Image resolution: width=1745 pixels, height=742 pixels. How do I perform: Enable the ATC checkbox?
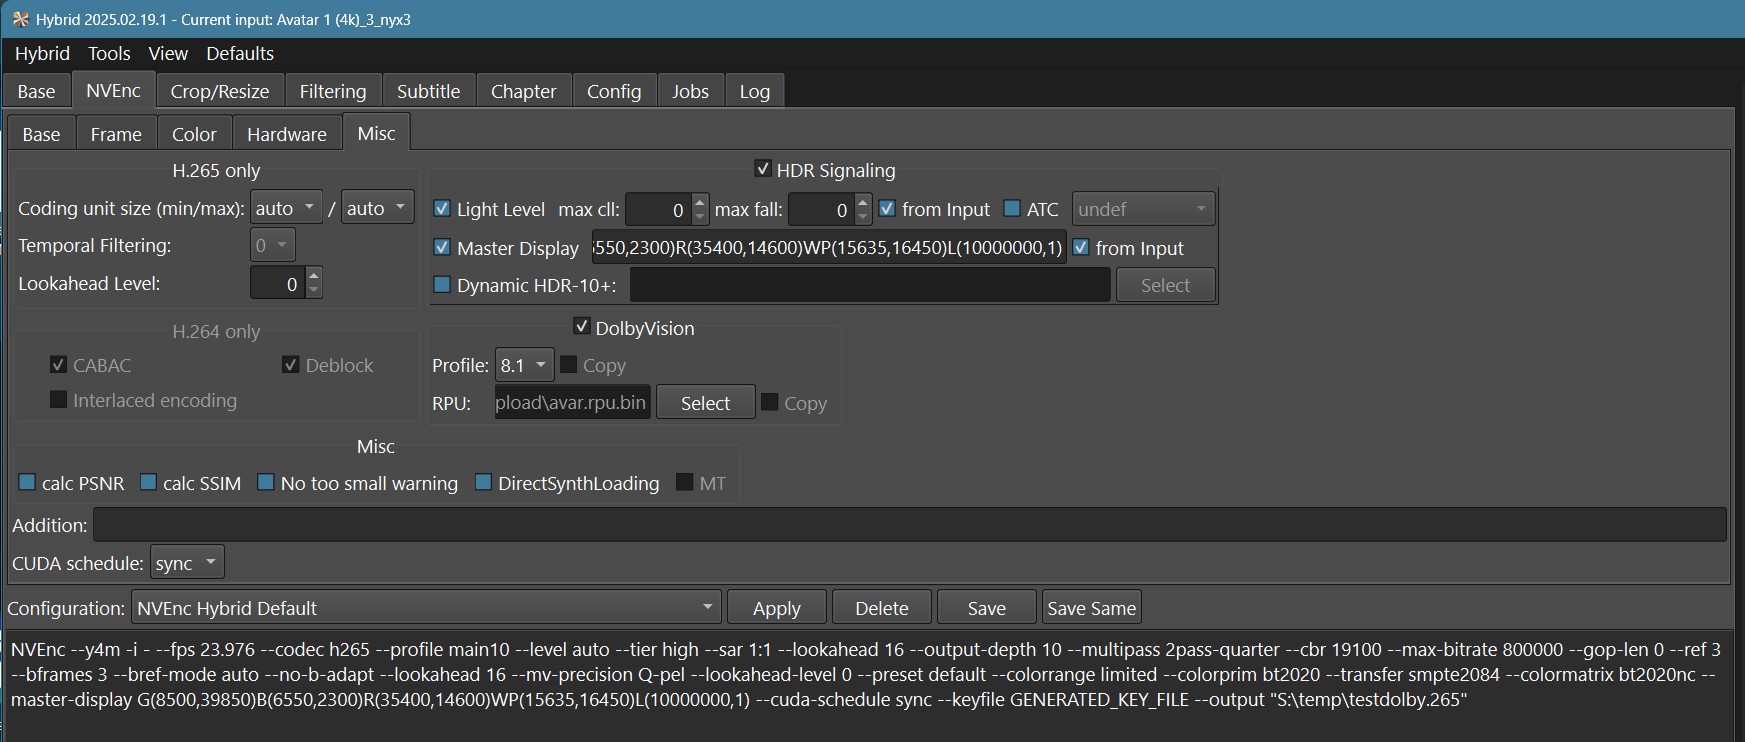pos(1012,208)
